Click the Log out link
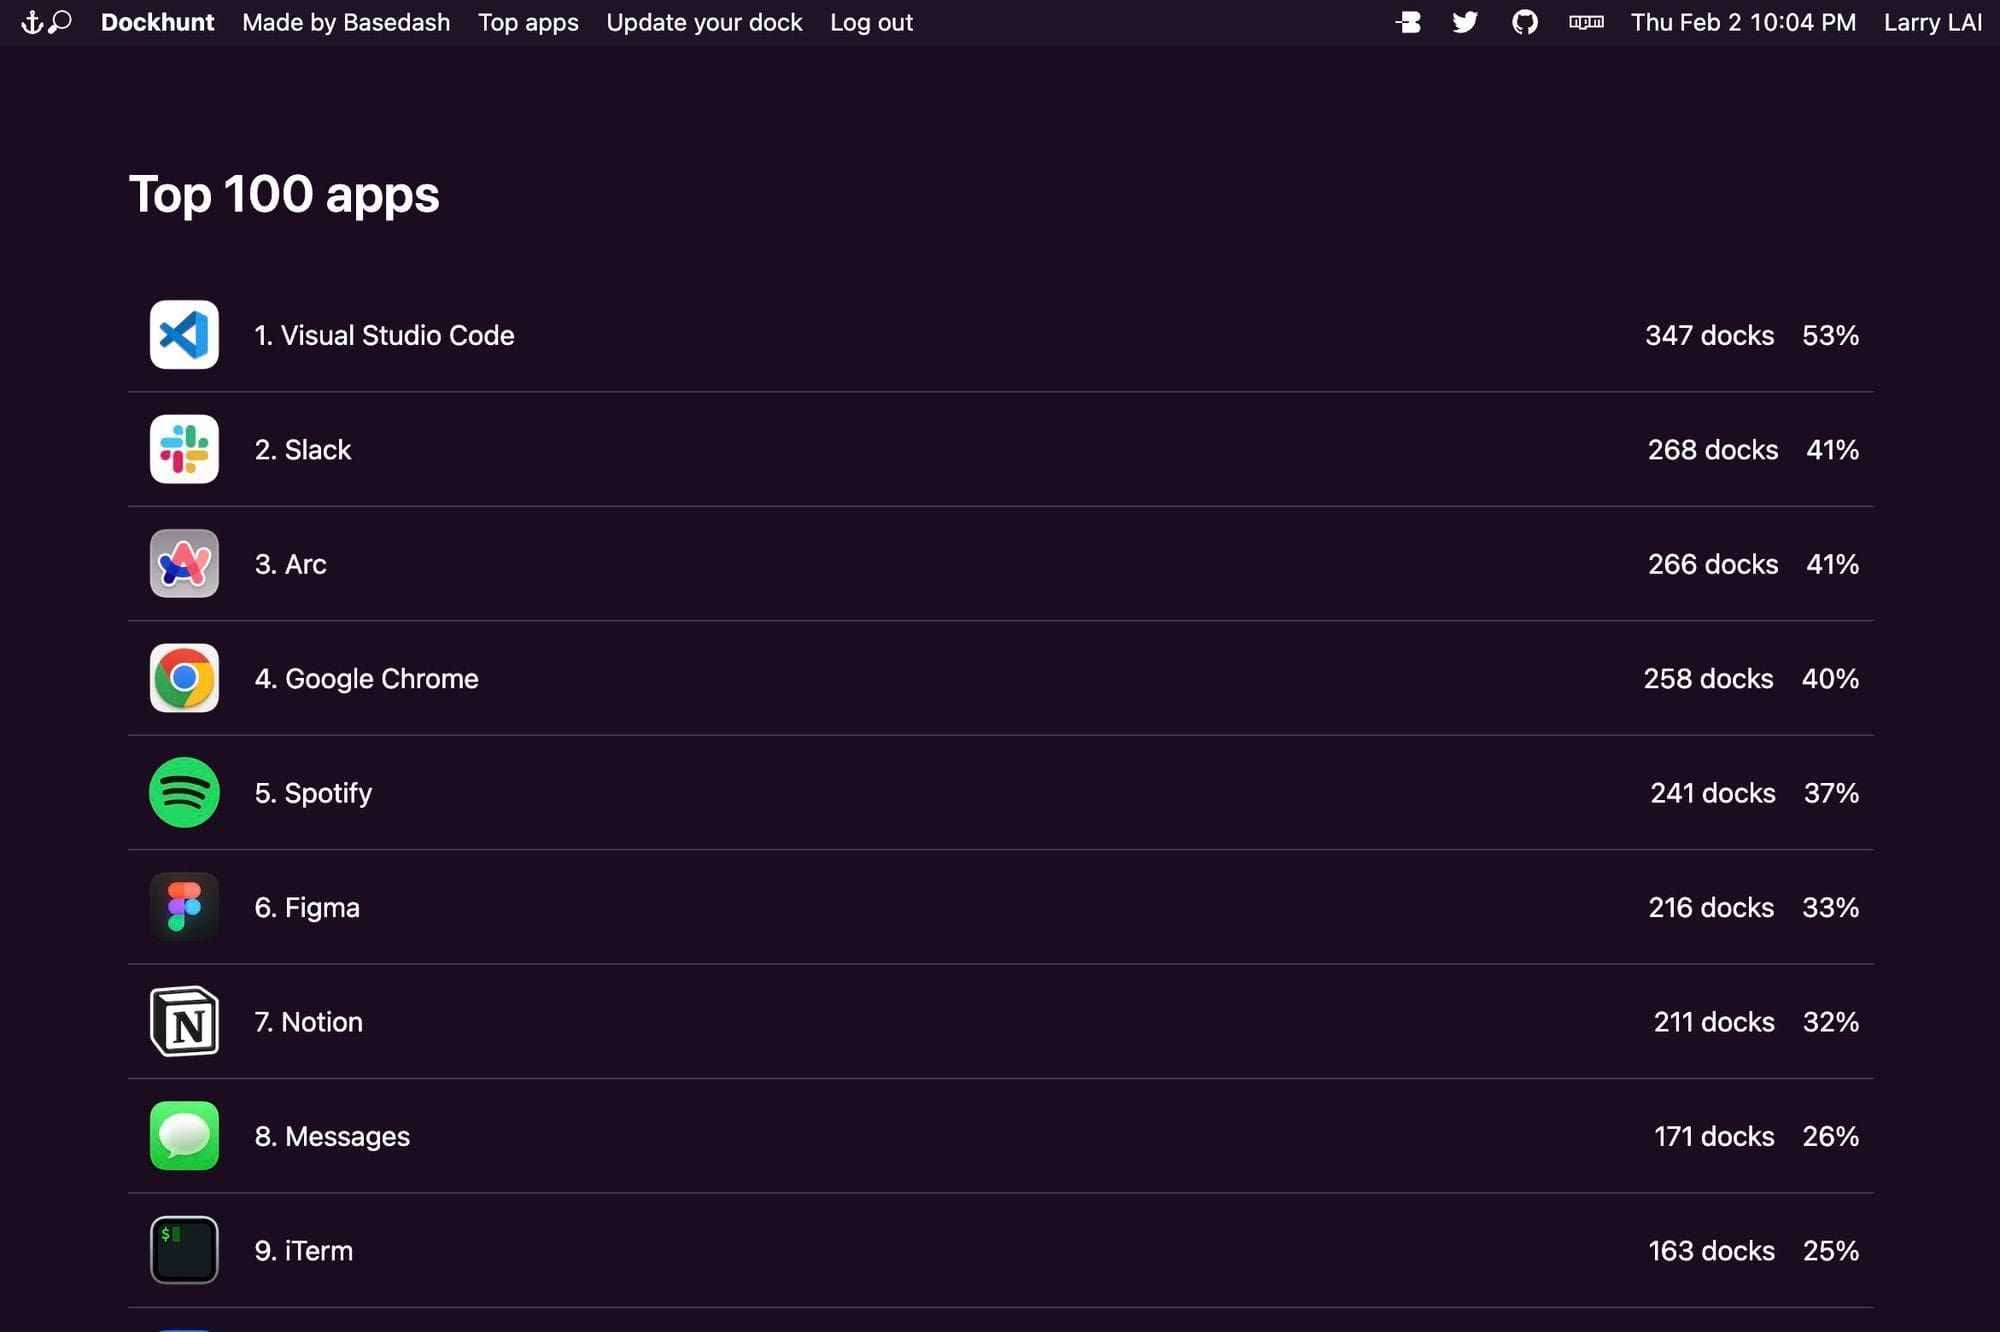Viewport: 2000px width, 1332px height. click(871, 22)
